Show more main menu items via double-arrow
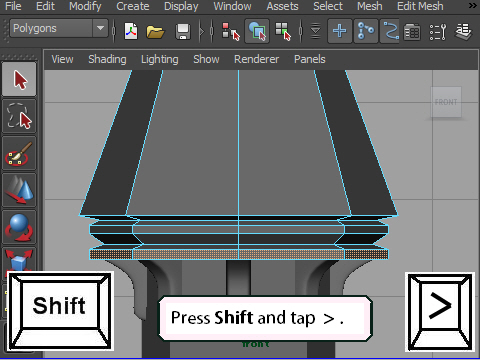Image resolution: width=480 pixels, height=360 pixels. [472, 6]
